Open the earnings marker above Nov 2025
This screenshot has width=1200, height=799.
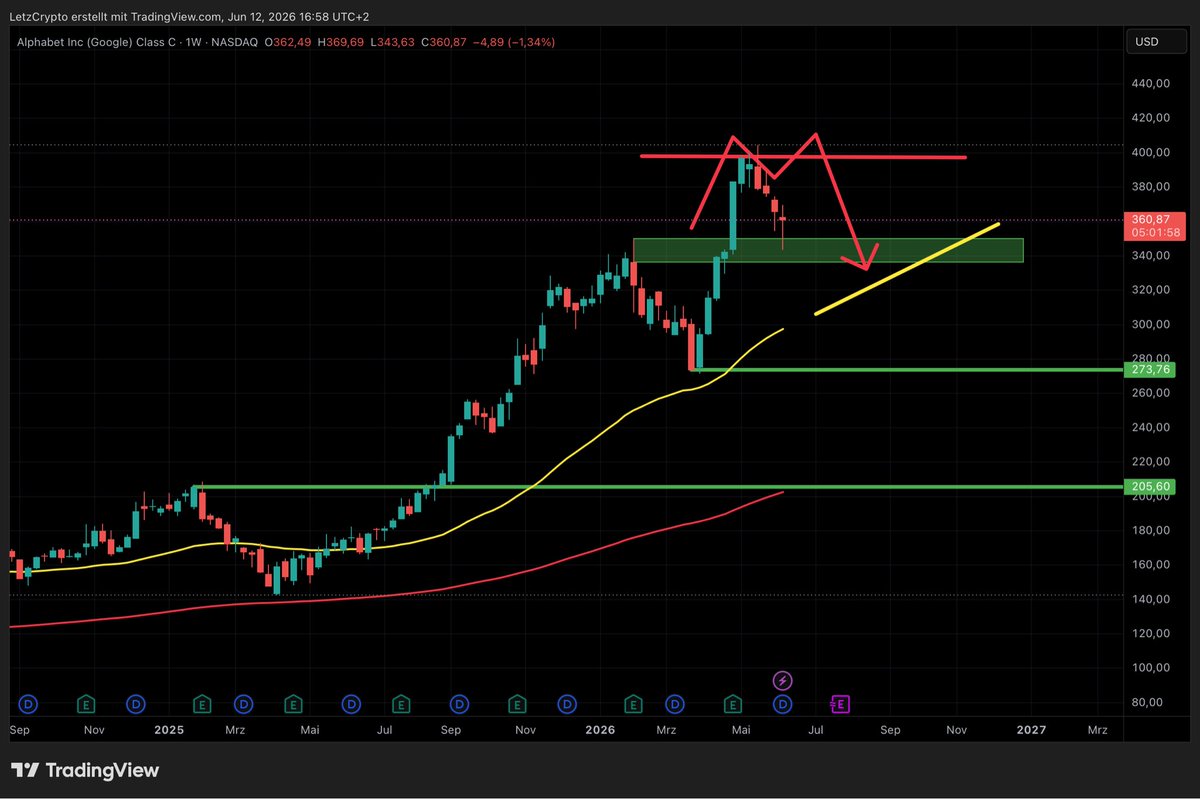(517, 704)
